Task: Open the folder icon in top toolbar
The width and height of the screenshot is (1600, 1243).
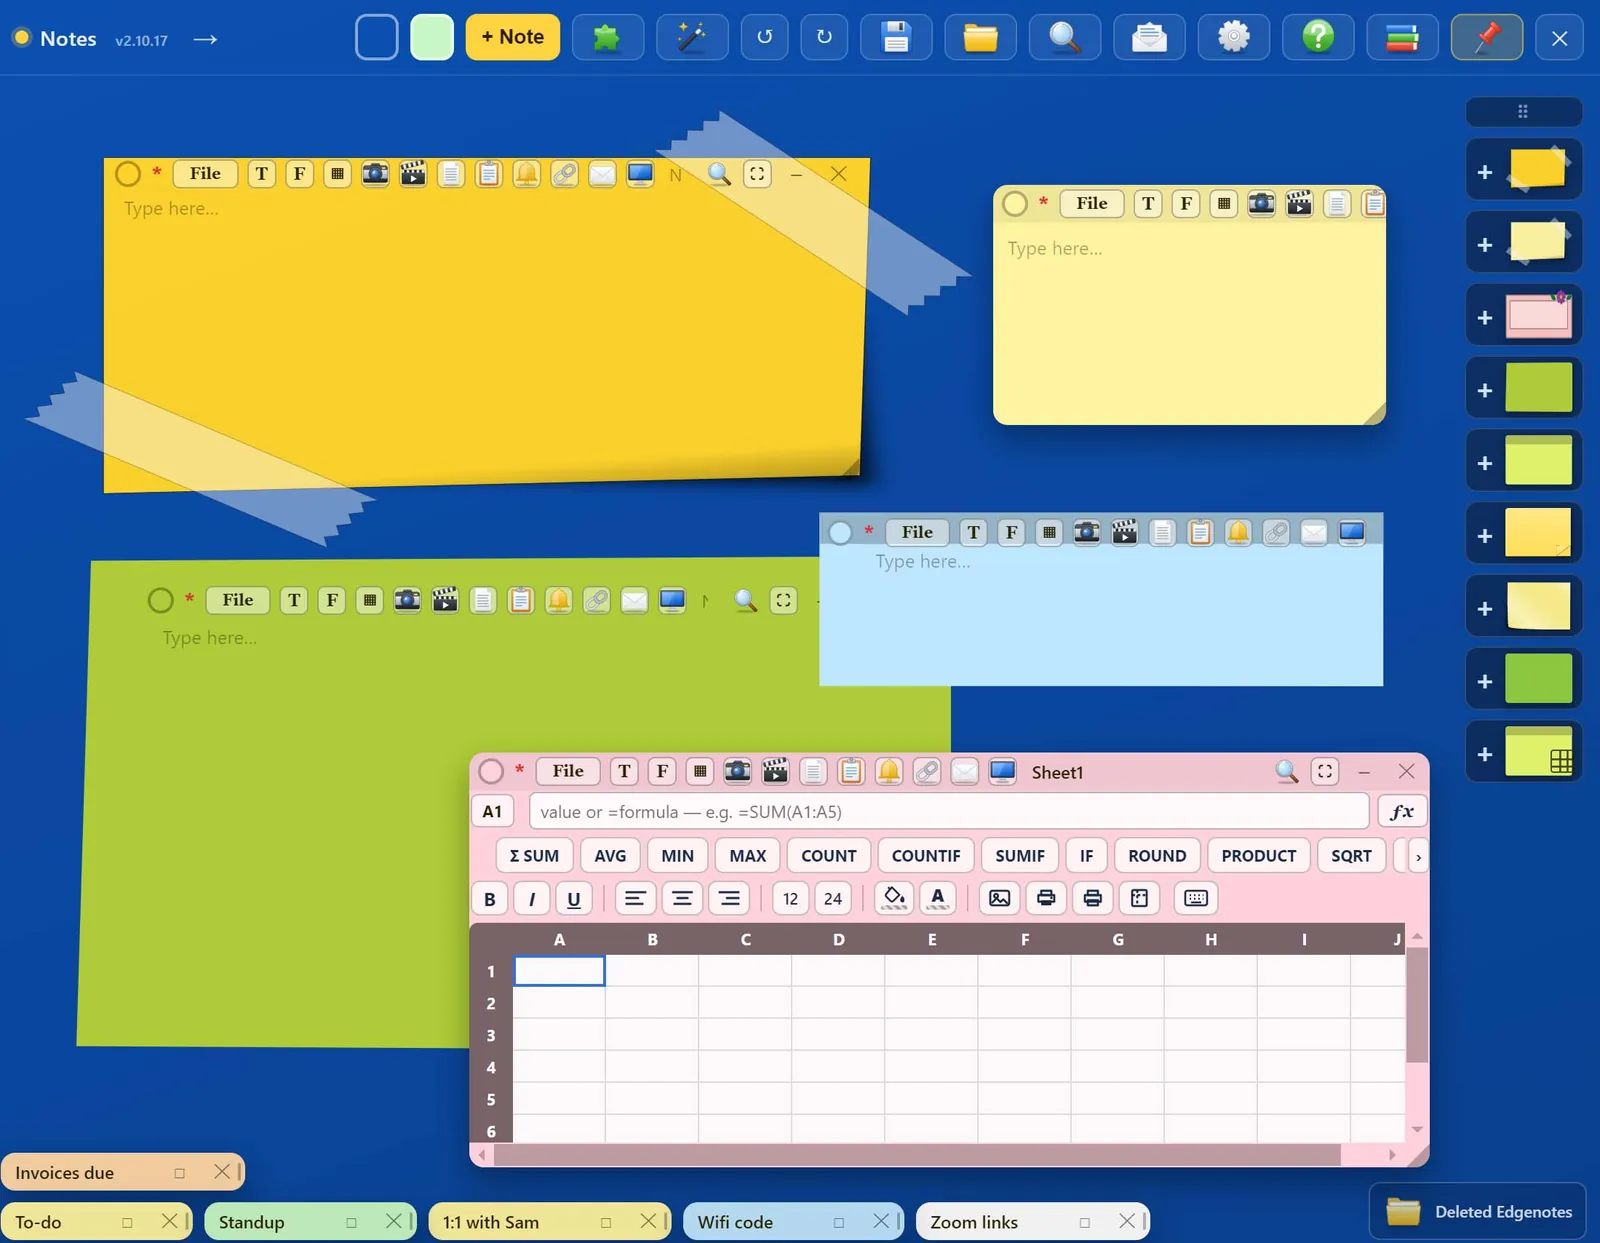Action: pyautogui.click(x=980, y=38)
